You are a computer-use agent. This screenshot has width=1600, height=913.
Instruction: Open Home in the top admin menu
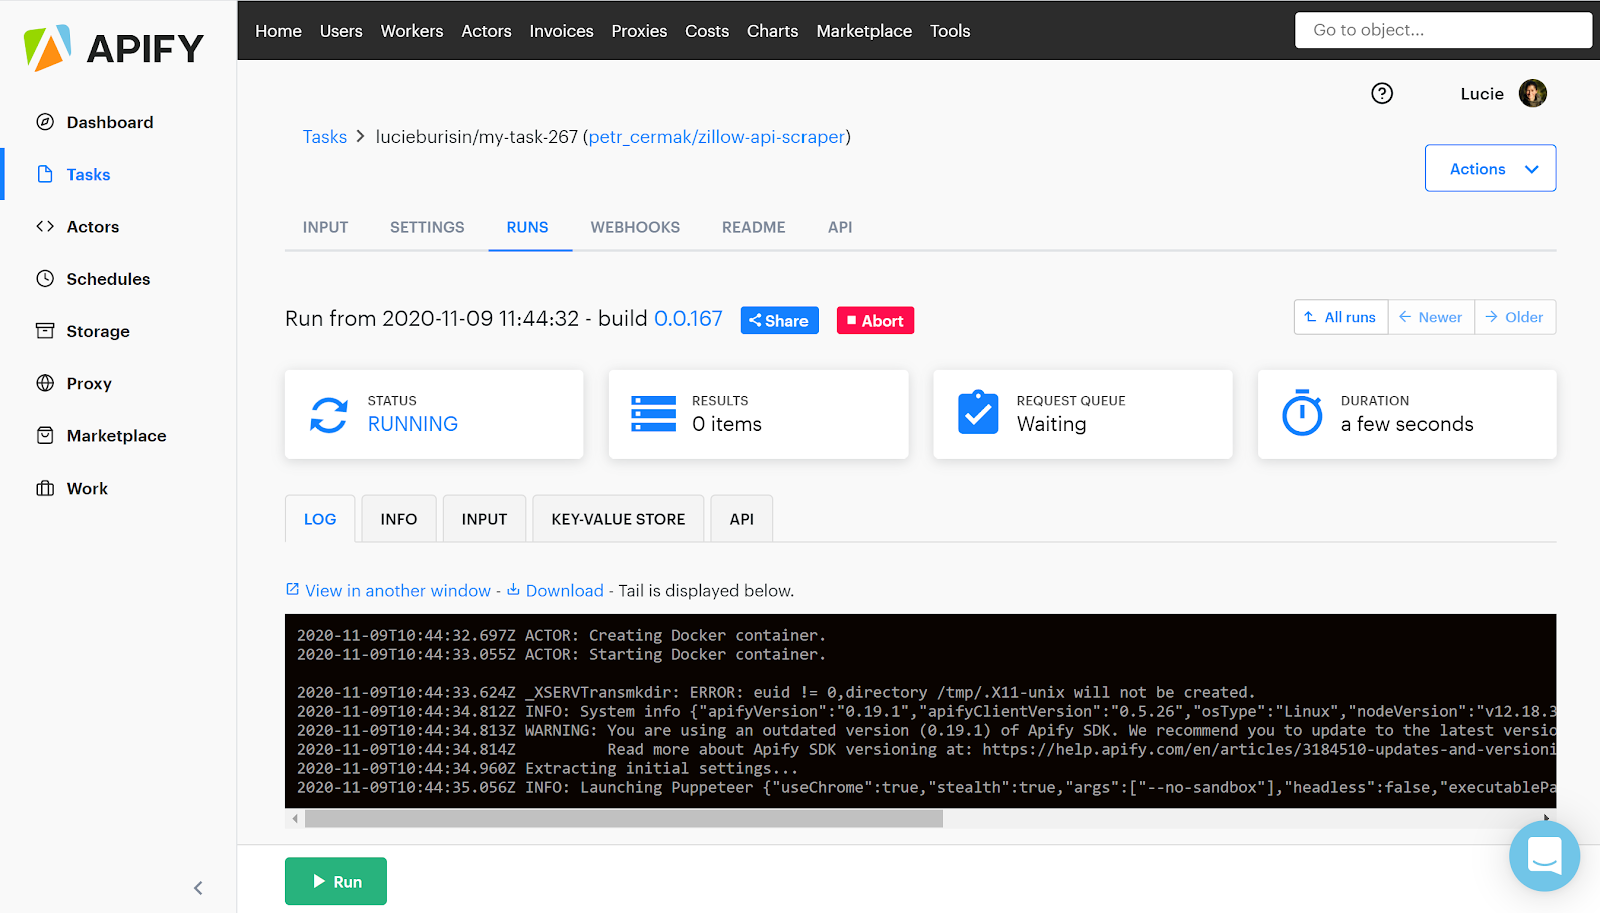pyautogui.click(x=278, y=31)
